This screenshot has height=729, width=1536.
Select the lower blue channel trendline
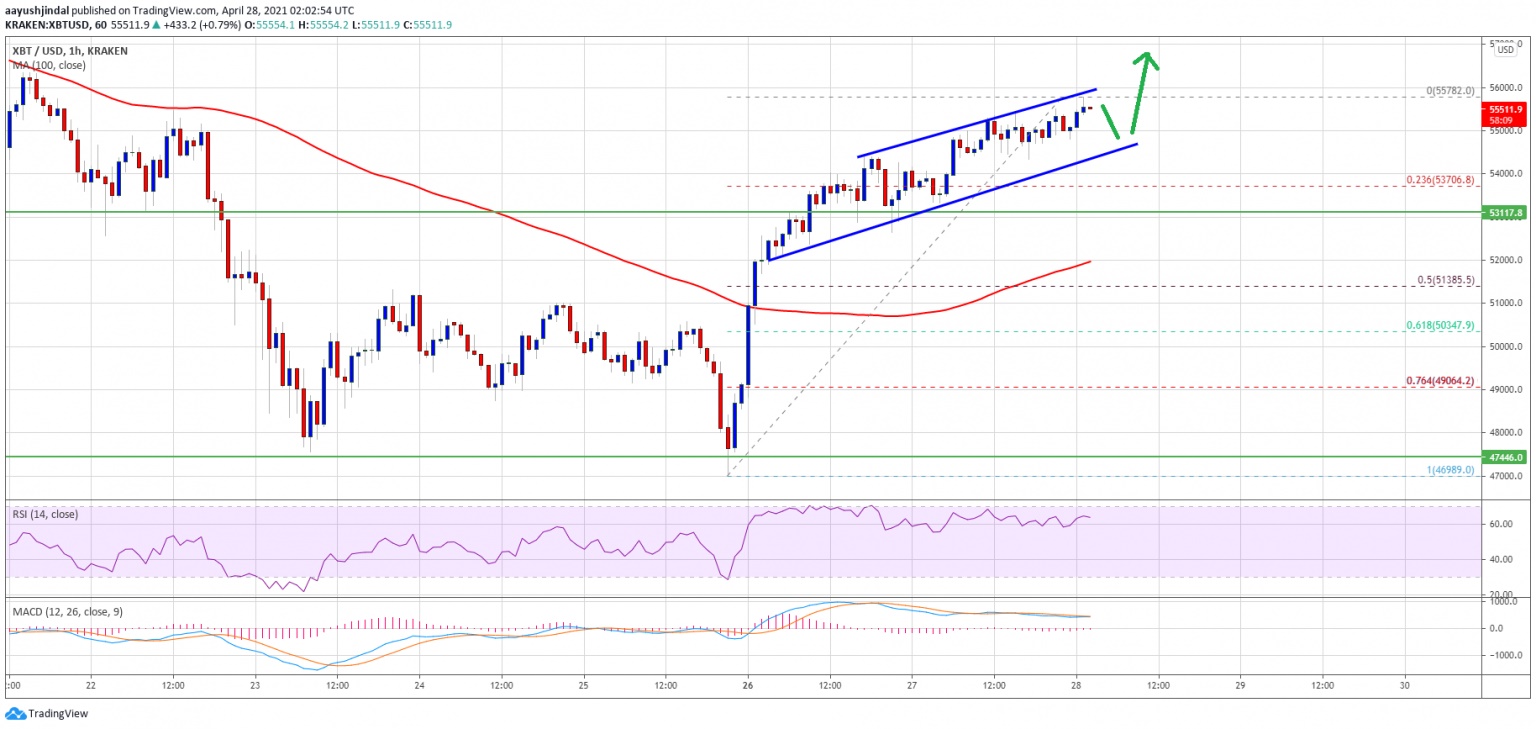point(952,202)
